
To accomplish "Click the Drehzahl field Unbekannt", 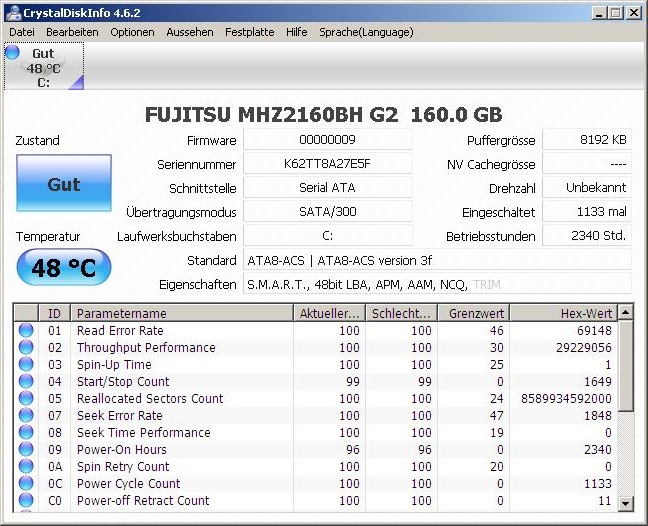I will point(587,188).
